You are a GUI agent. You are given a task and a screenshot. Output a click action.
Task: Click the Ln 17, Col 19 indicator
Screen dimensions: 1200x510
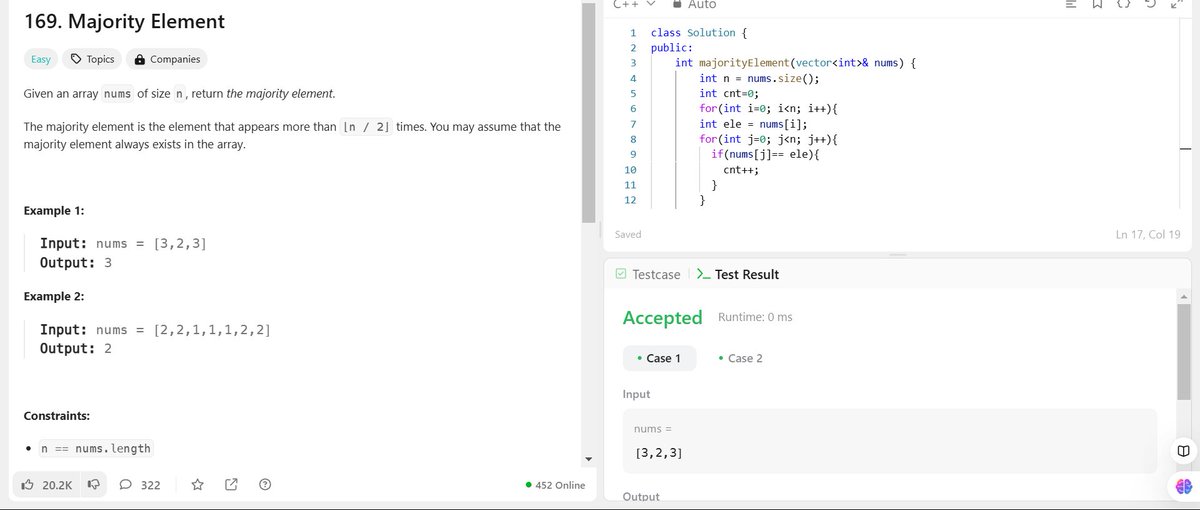point(1148,234)
